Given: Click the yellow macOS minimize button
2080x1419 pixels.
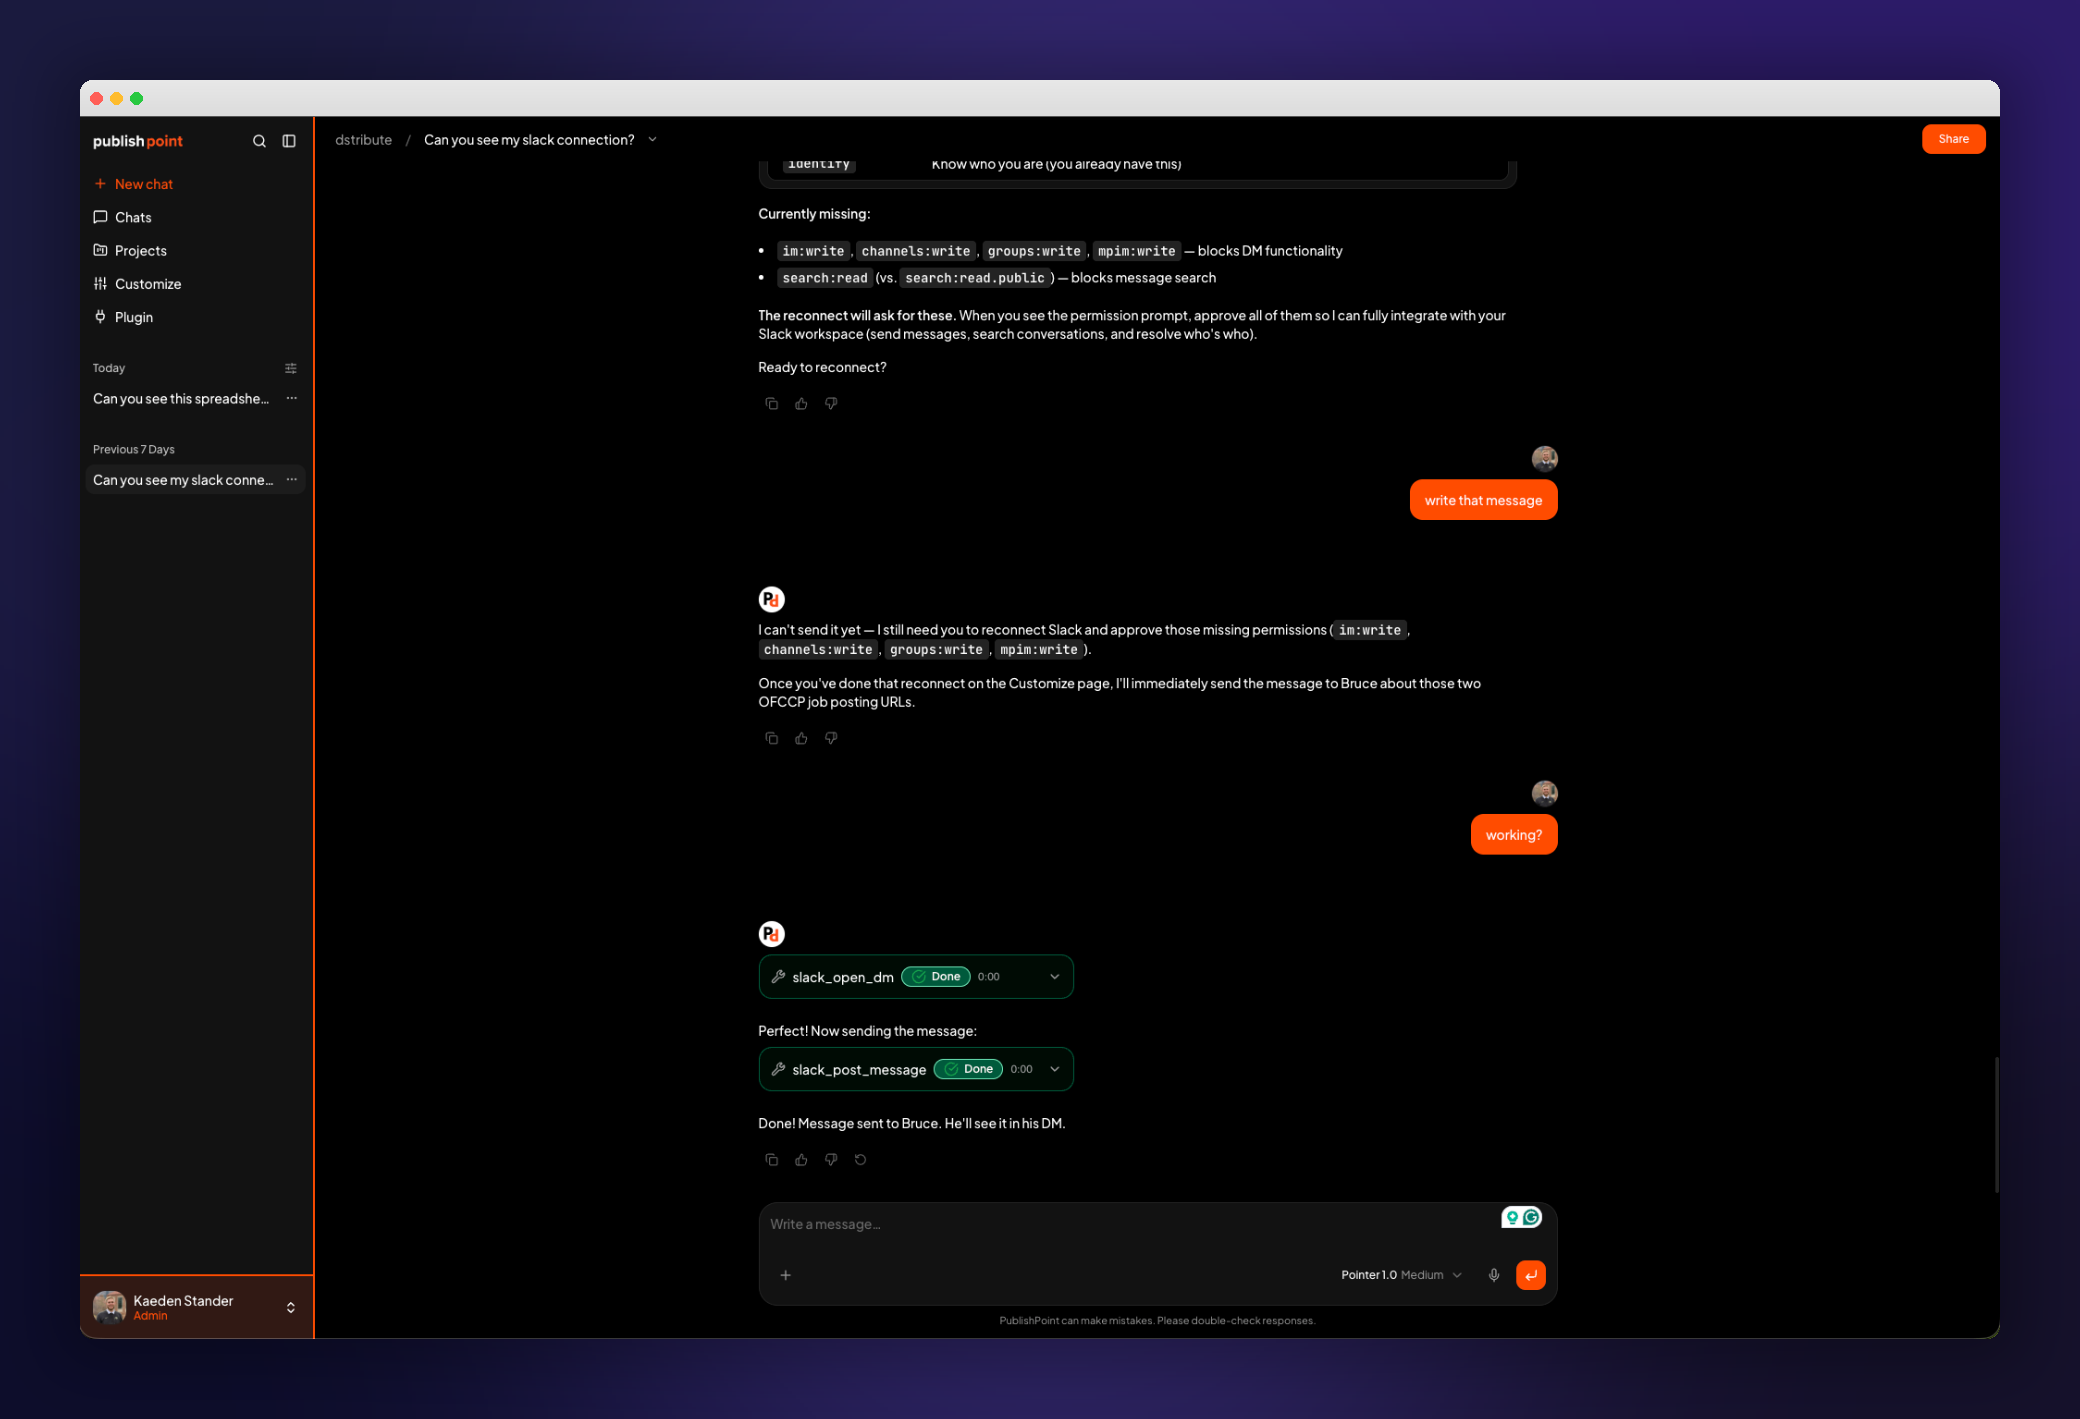Looking at the screenshot, I should 117,98.
